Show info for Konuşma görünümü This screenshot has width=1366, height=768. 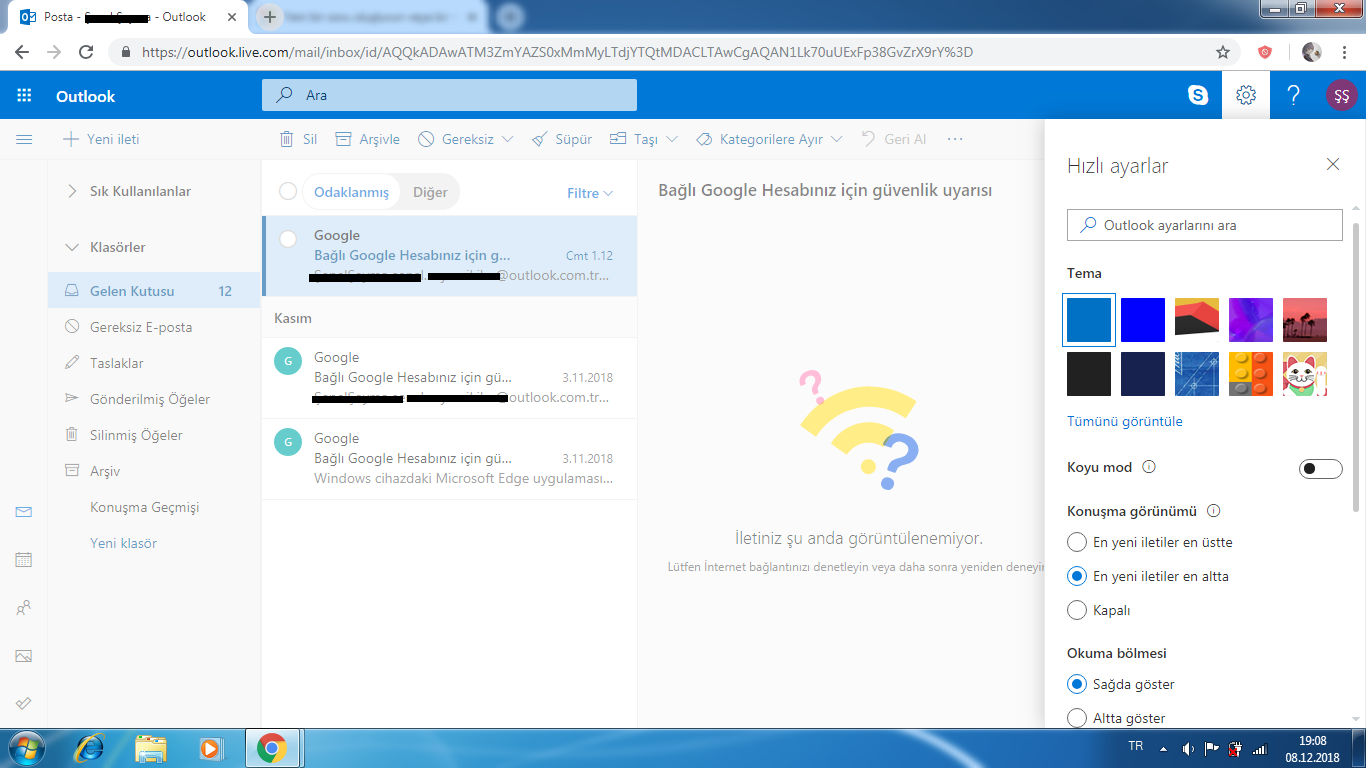[1214, 511]
